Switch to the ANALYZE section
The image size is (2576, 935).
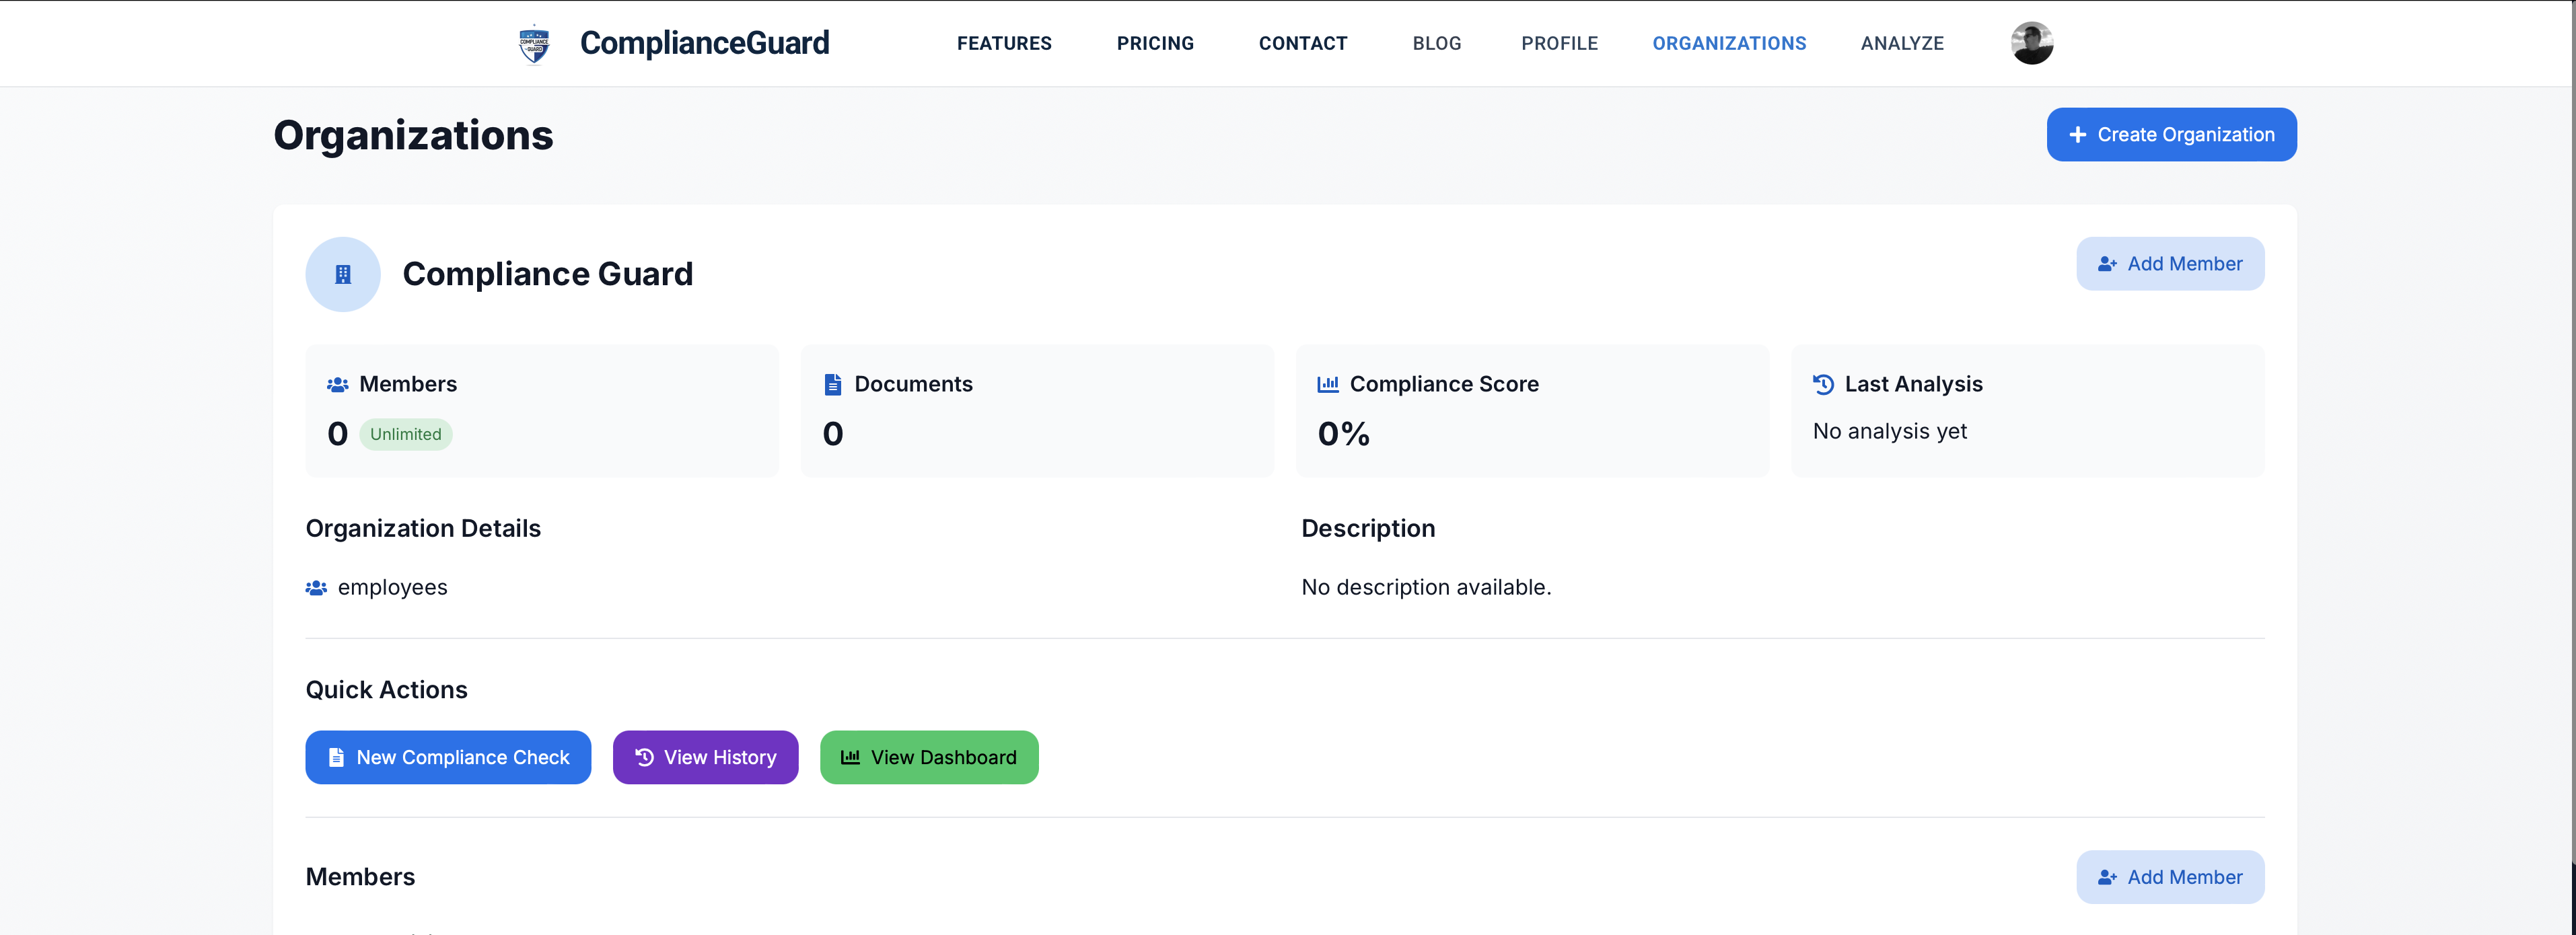coord(1902,43)
